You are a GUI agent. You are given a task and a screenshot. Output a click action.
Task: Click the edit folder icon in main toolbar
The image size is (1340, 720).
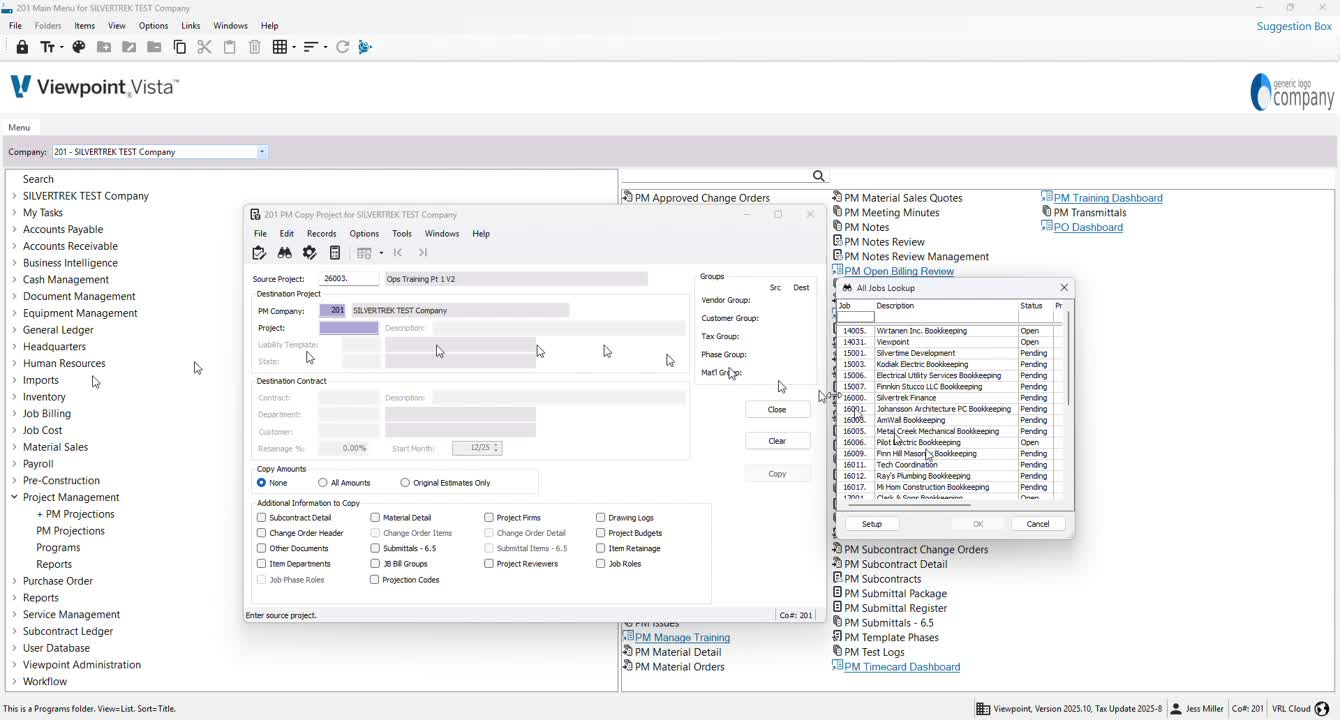point(129,47)
